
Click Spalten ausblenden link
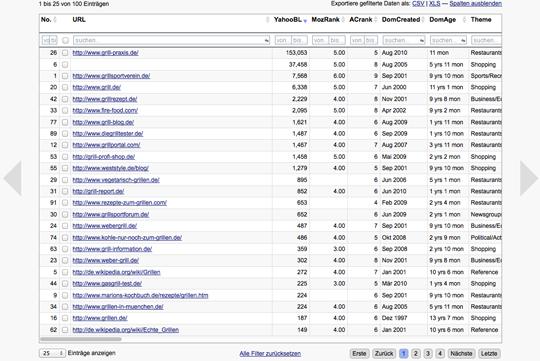pos(476,3)
